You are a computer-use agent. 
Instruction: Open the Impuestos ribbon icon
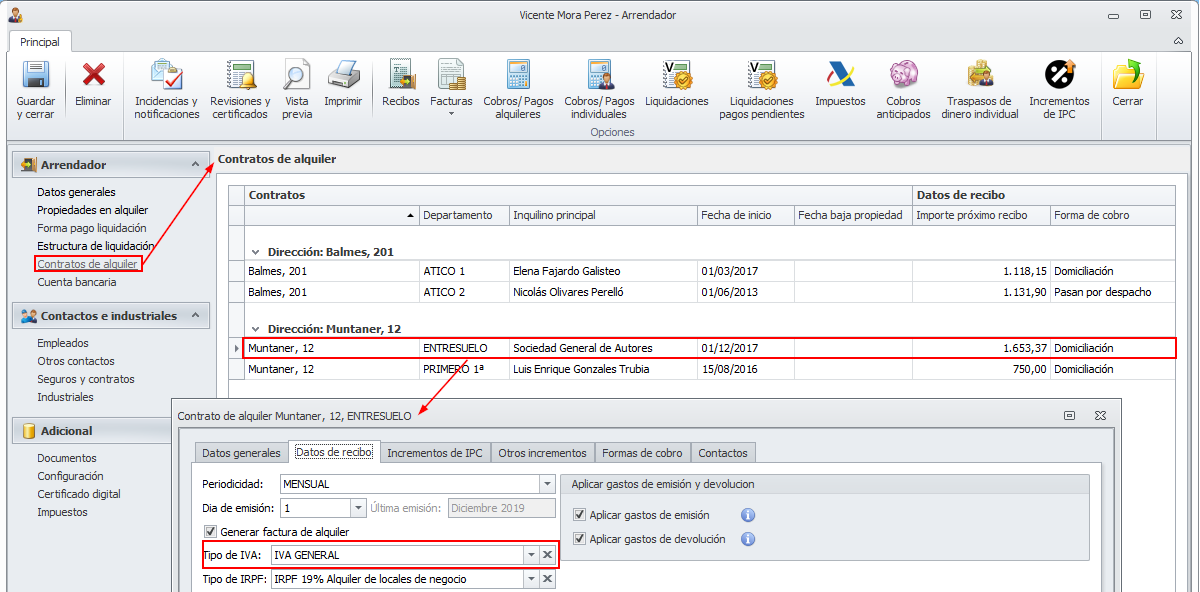point(840,76)
